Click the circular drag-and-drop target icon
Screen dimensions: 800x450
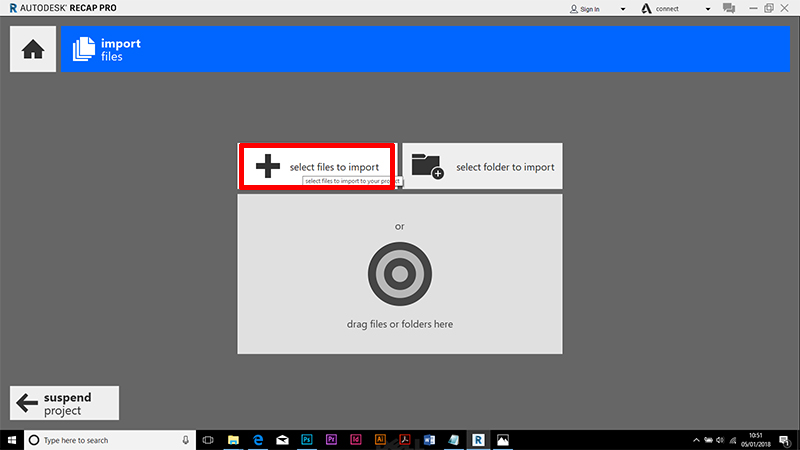coord(399,273)
